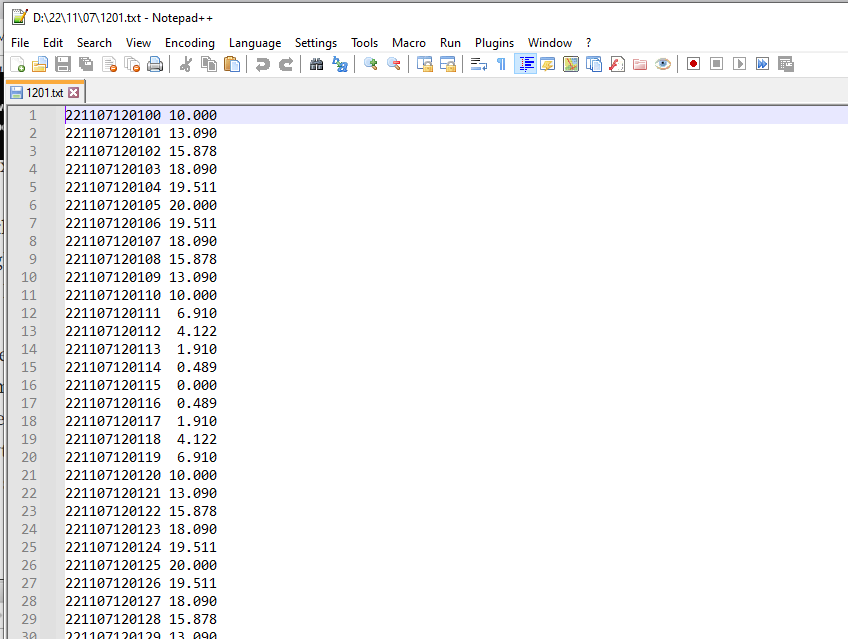Click the Replace toolbar icon
Viewport: 848px width, 639px height.
[340, 64]
